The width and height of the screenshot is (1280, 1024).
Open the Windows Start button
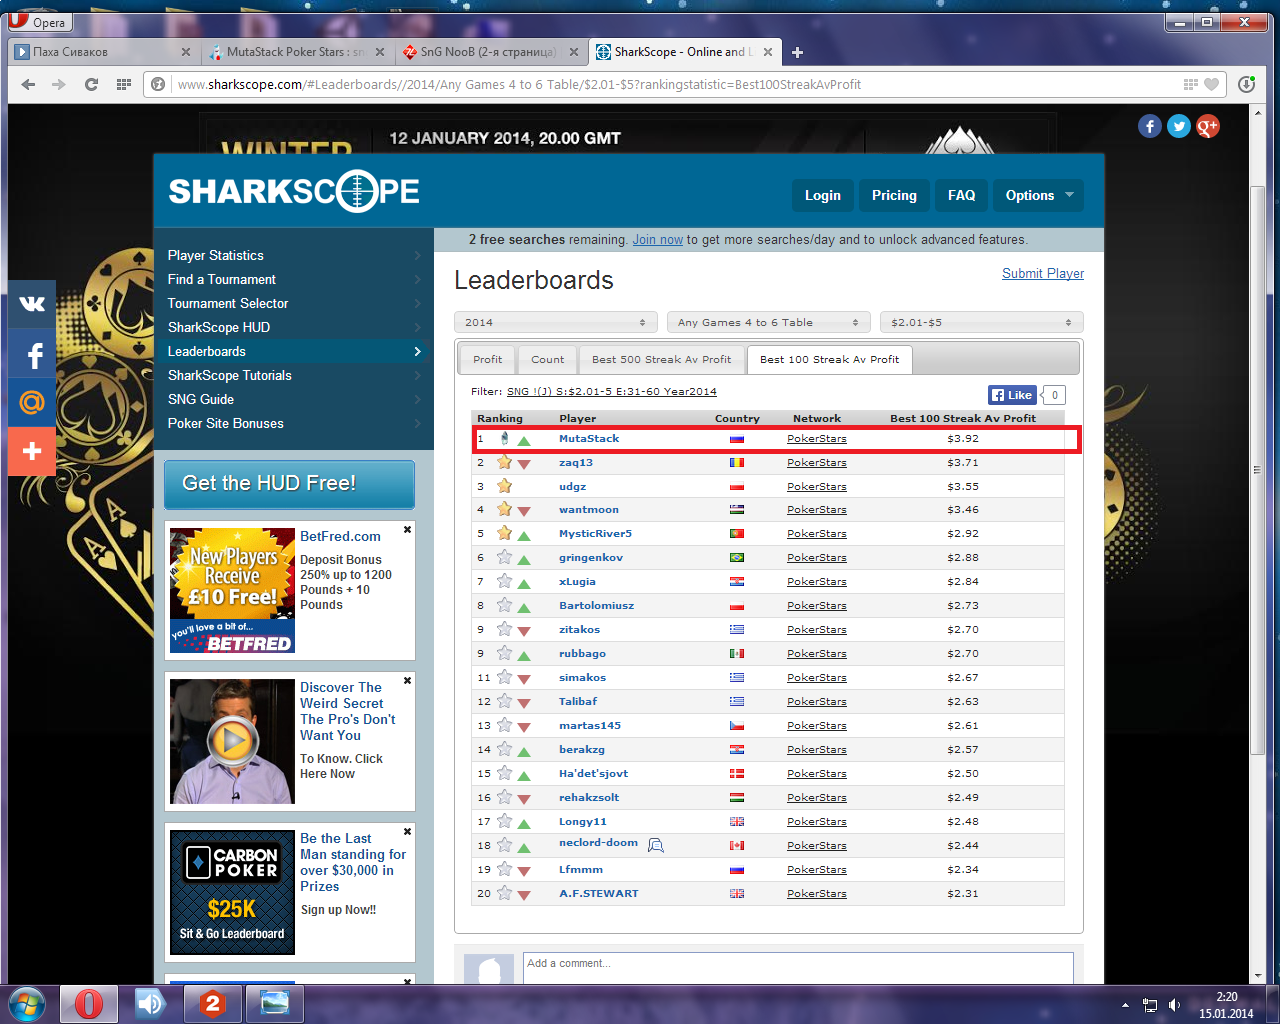click(26, 1003)
